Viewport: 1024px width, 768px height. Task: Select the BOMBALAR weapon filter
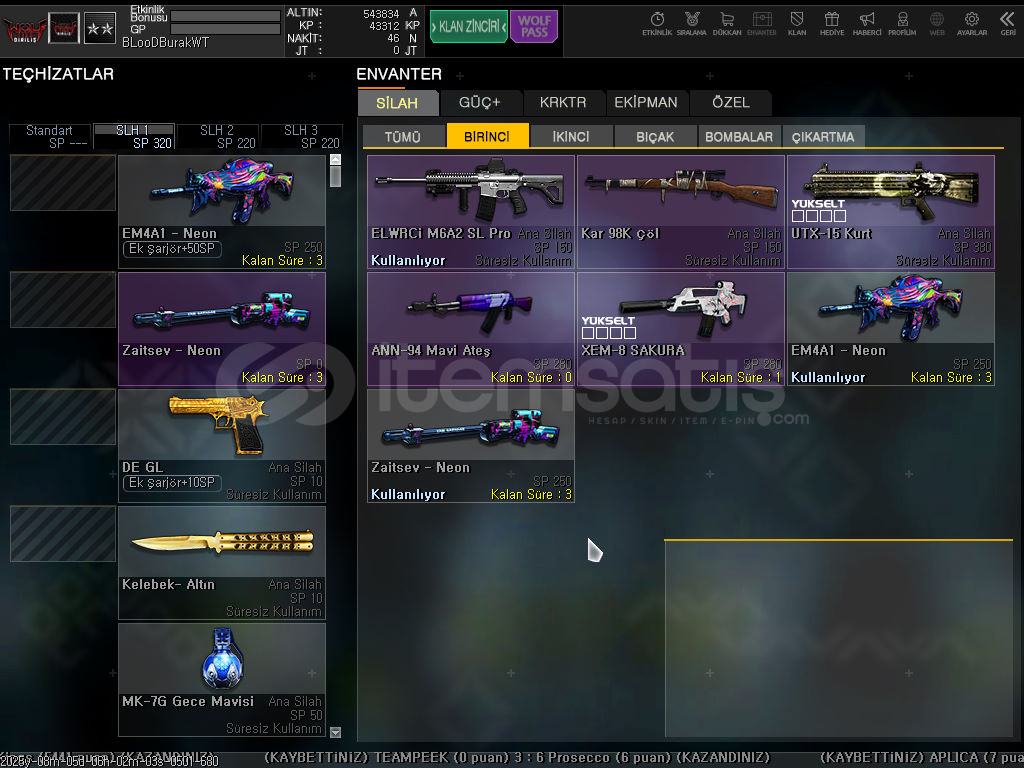[739, 136]
